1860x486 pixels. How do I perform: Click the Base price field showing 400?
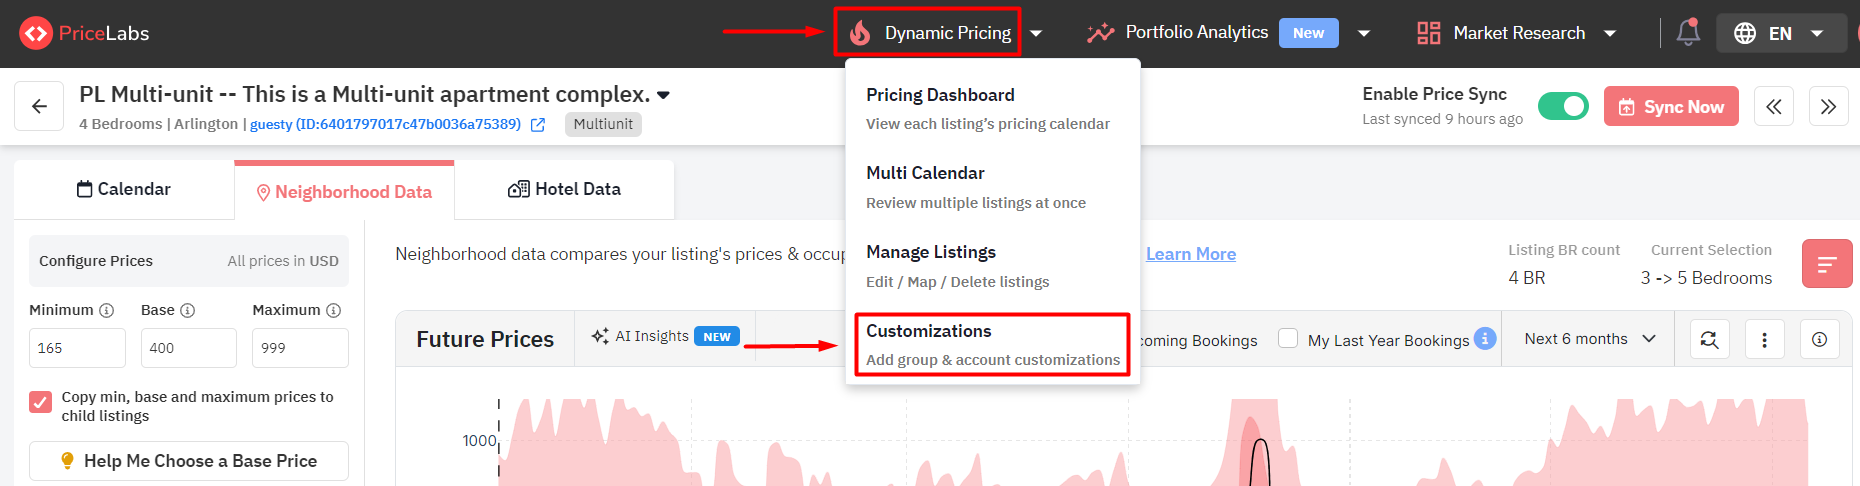(189, 348)
